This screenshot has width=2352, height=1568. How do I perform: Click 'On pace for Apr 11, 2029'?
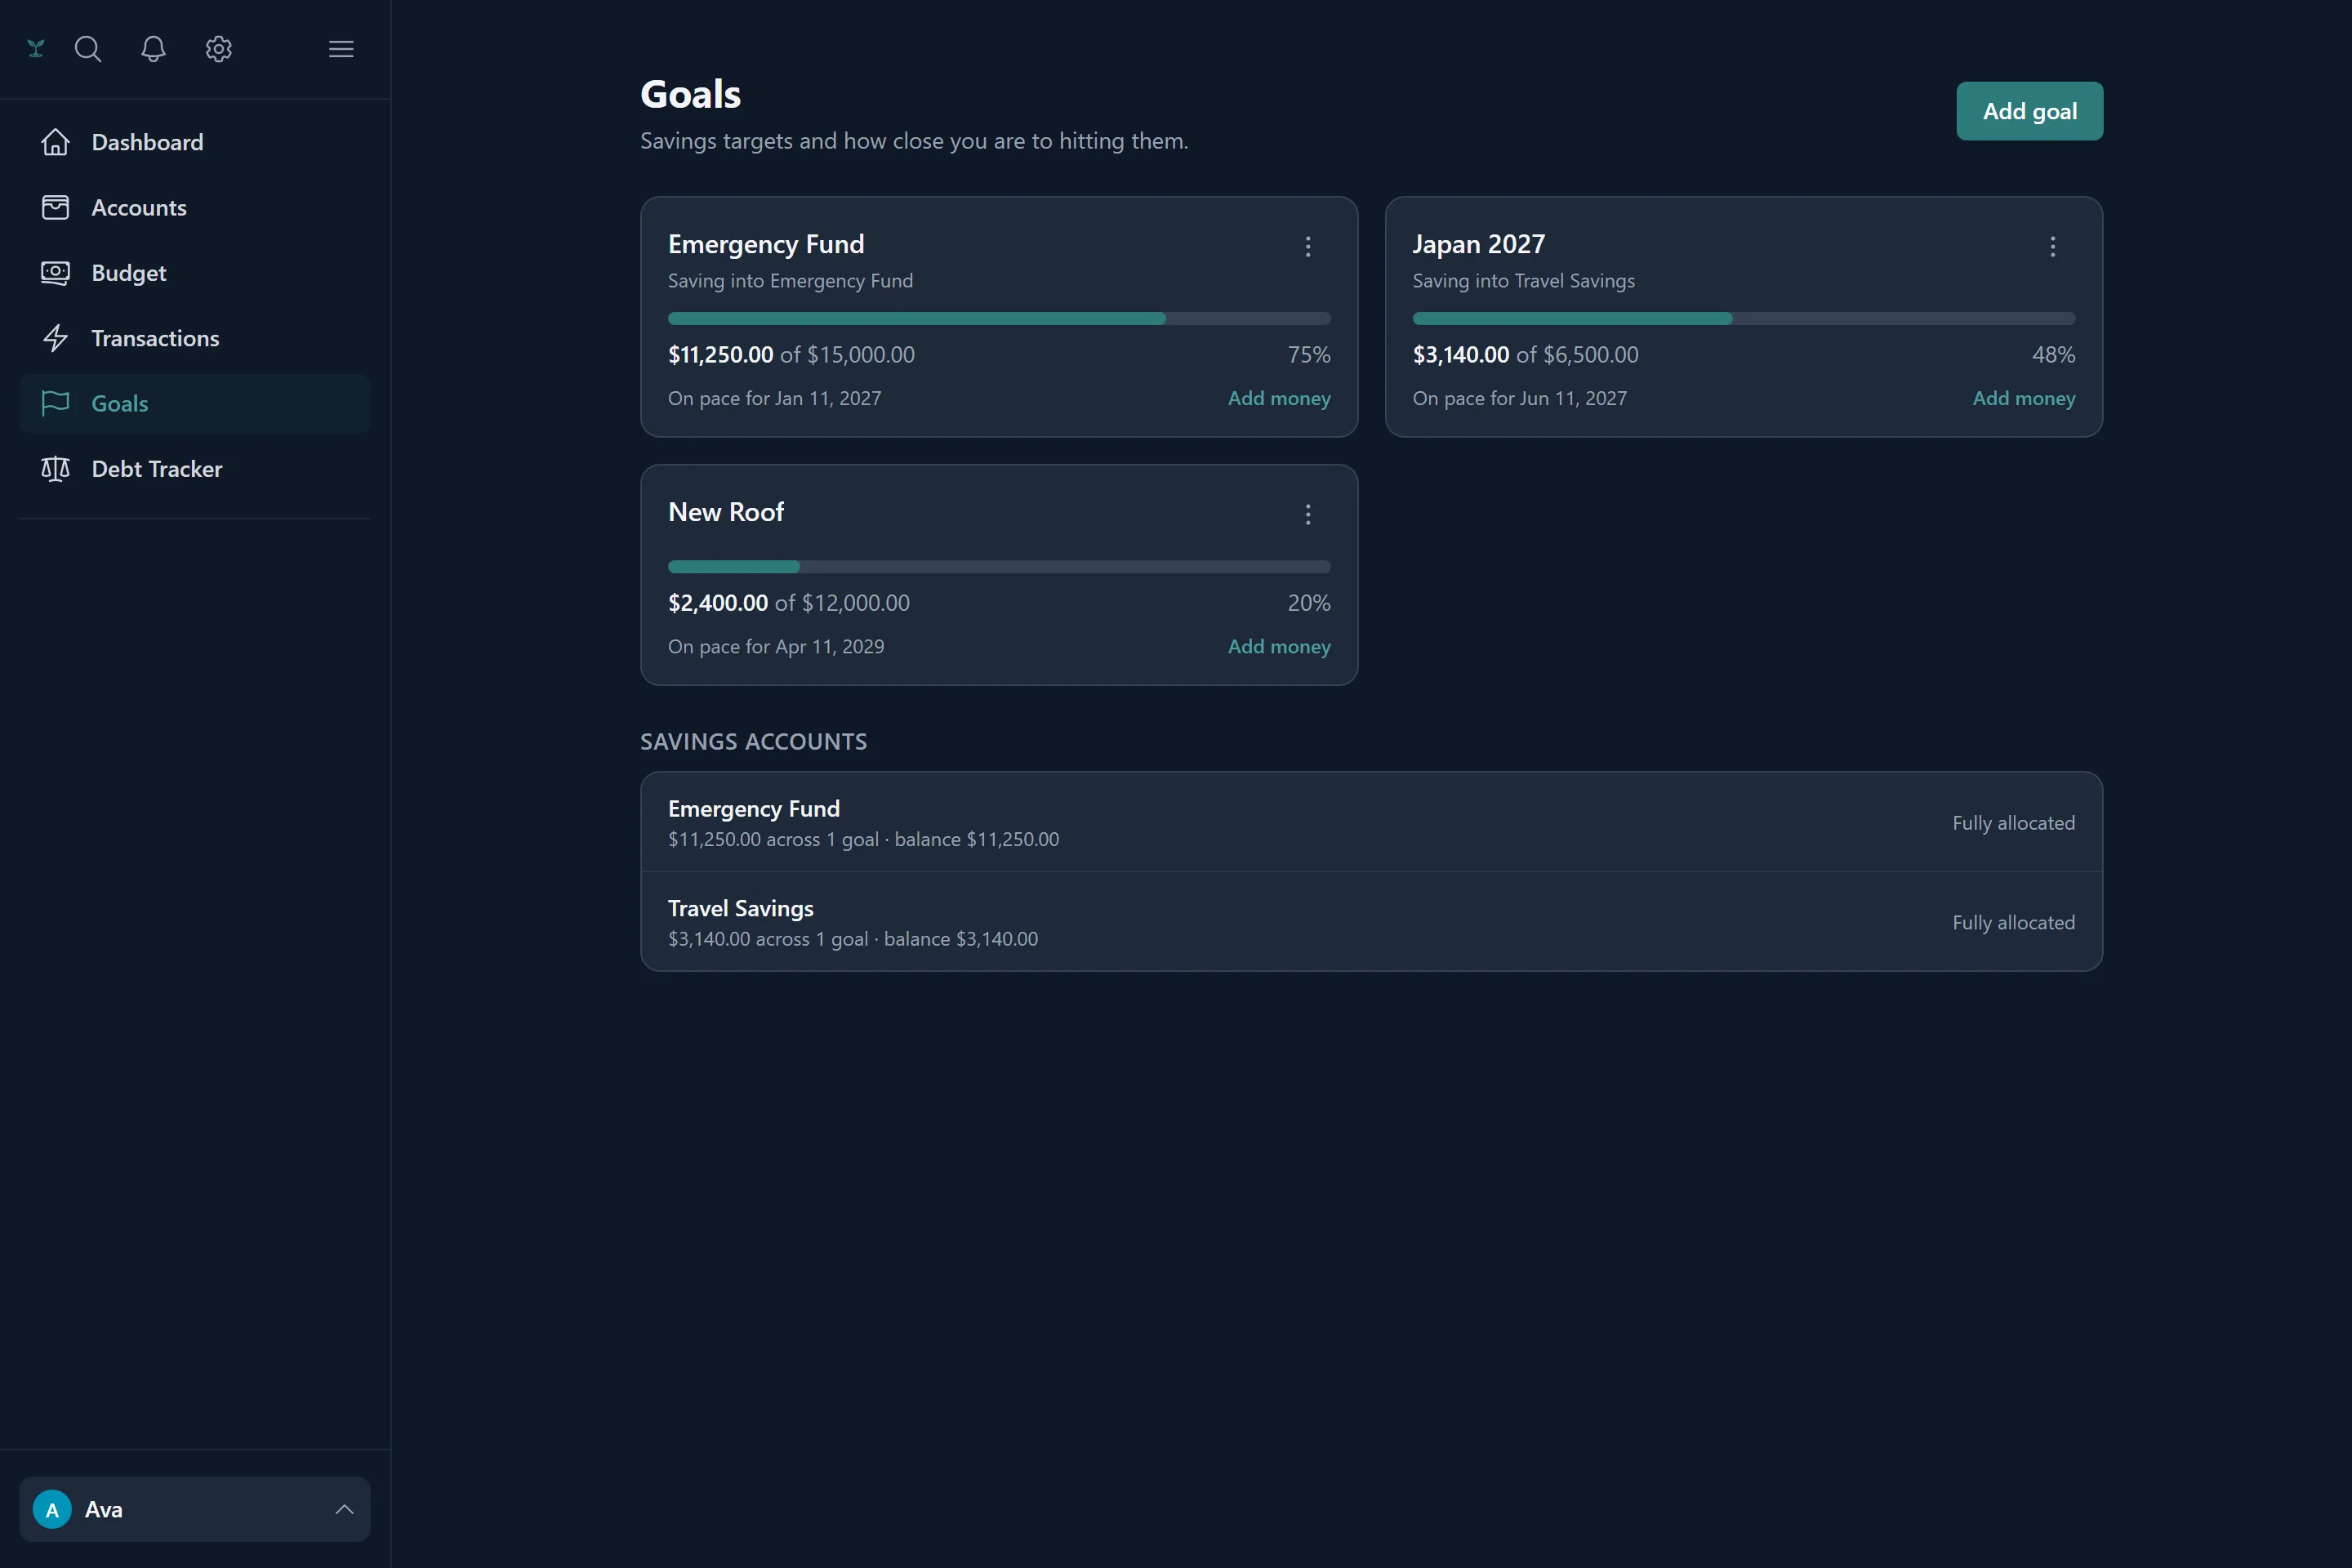tap(776, 646)
